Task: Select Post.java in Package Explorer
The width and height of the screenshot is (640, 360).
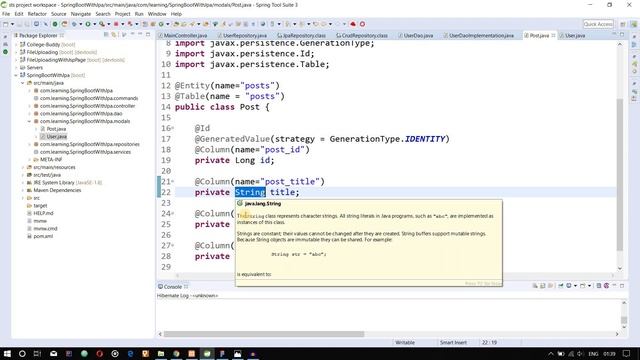Action: [x=56, y=129]
